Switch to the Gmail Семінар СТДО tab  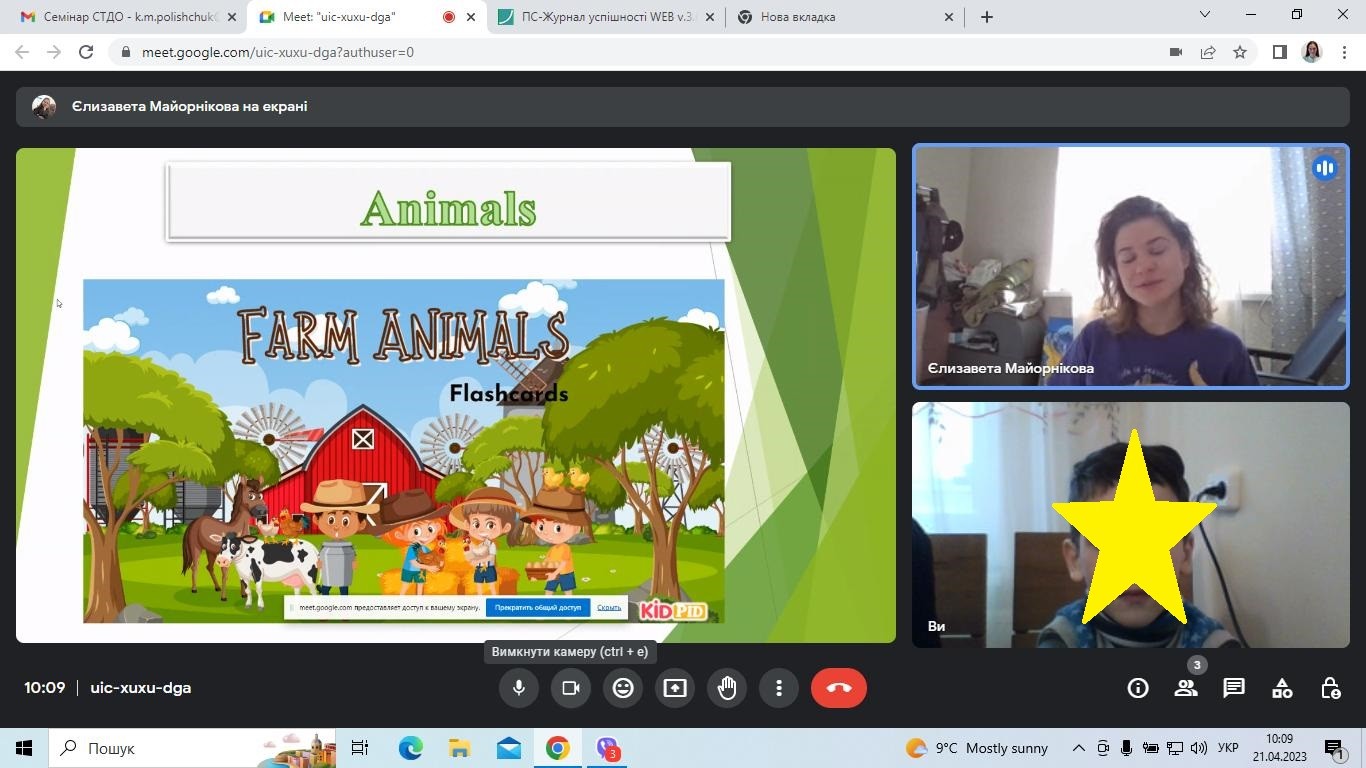click(x=128, y=17)
